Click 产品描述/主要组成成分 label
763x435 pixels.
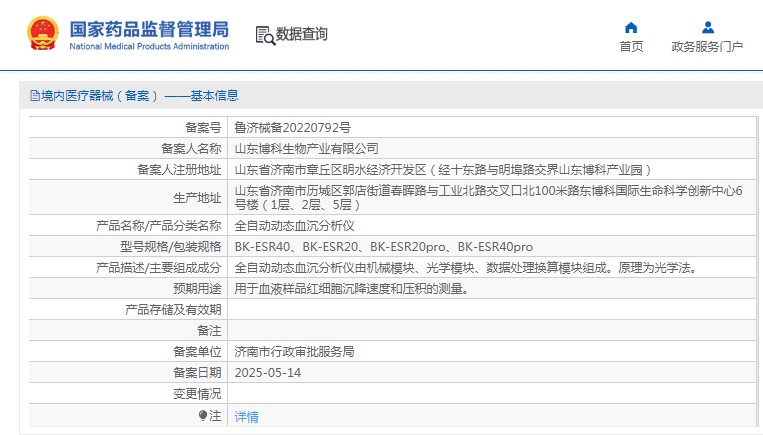[x=159, y=268]
